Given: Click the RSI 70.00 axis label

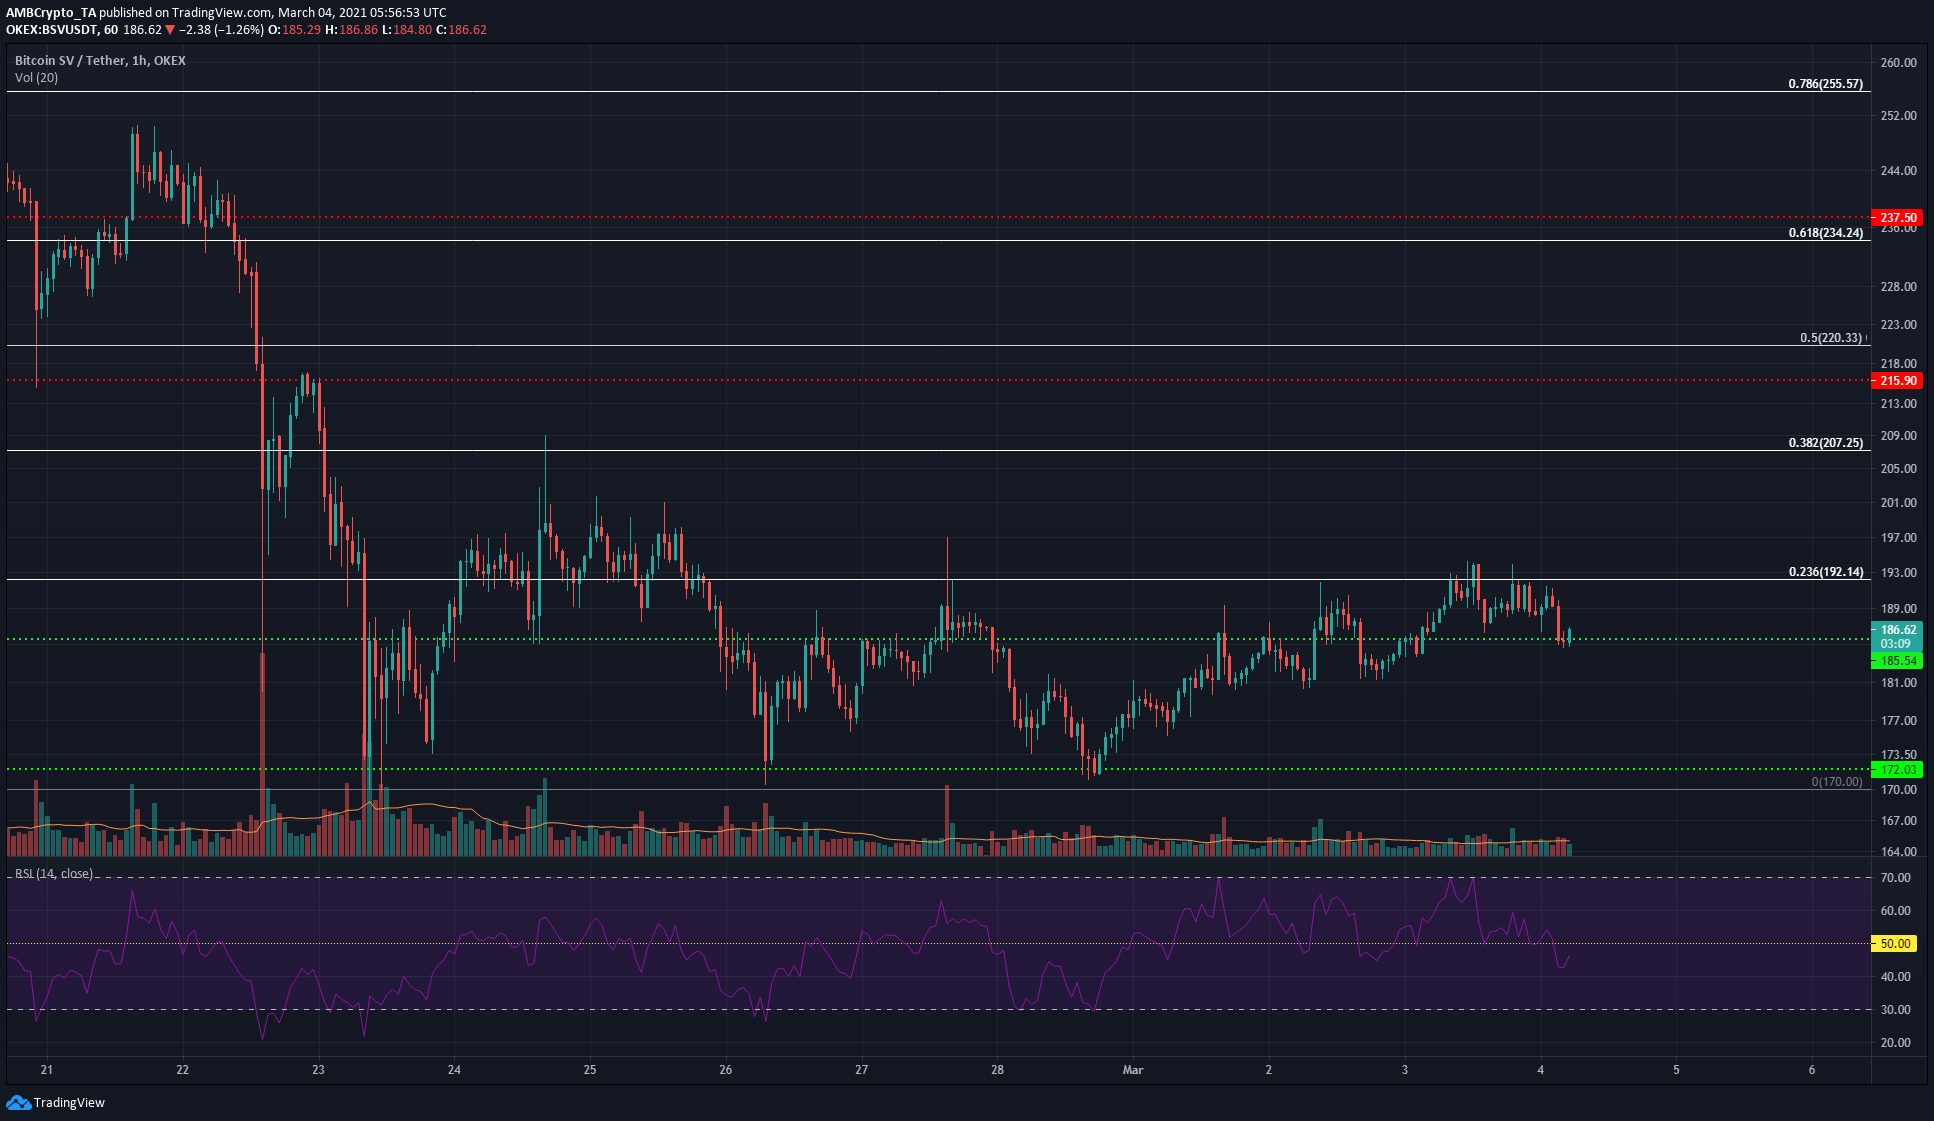Looking at the screenshot, I should tap(1896, 878).
